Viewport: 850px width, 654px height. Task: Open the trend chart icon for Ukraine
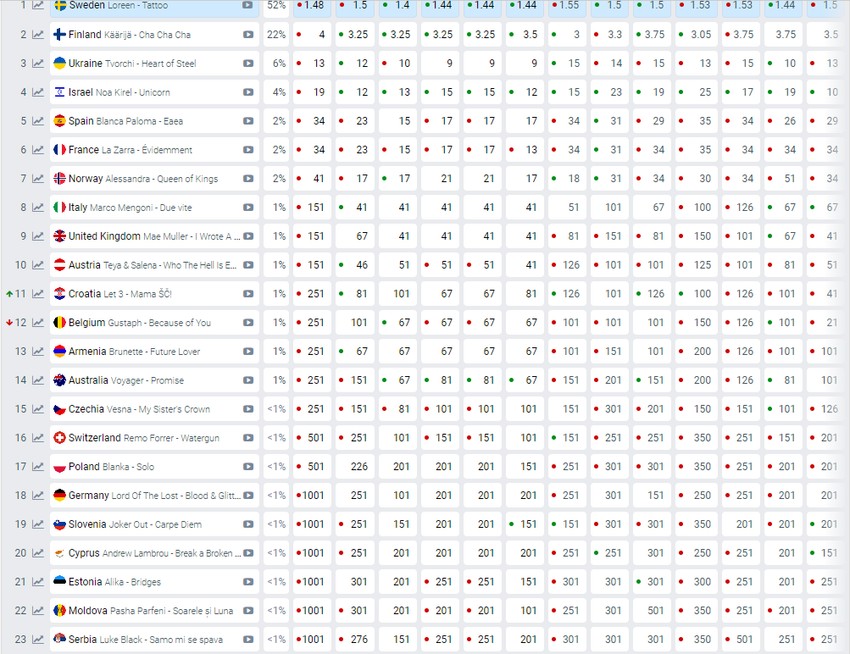38,63
